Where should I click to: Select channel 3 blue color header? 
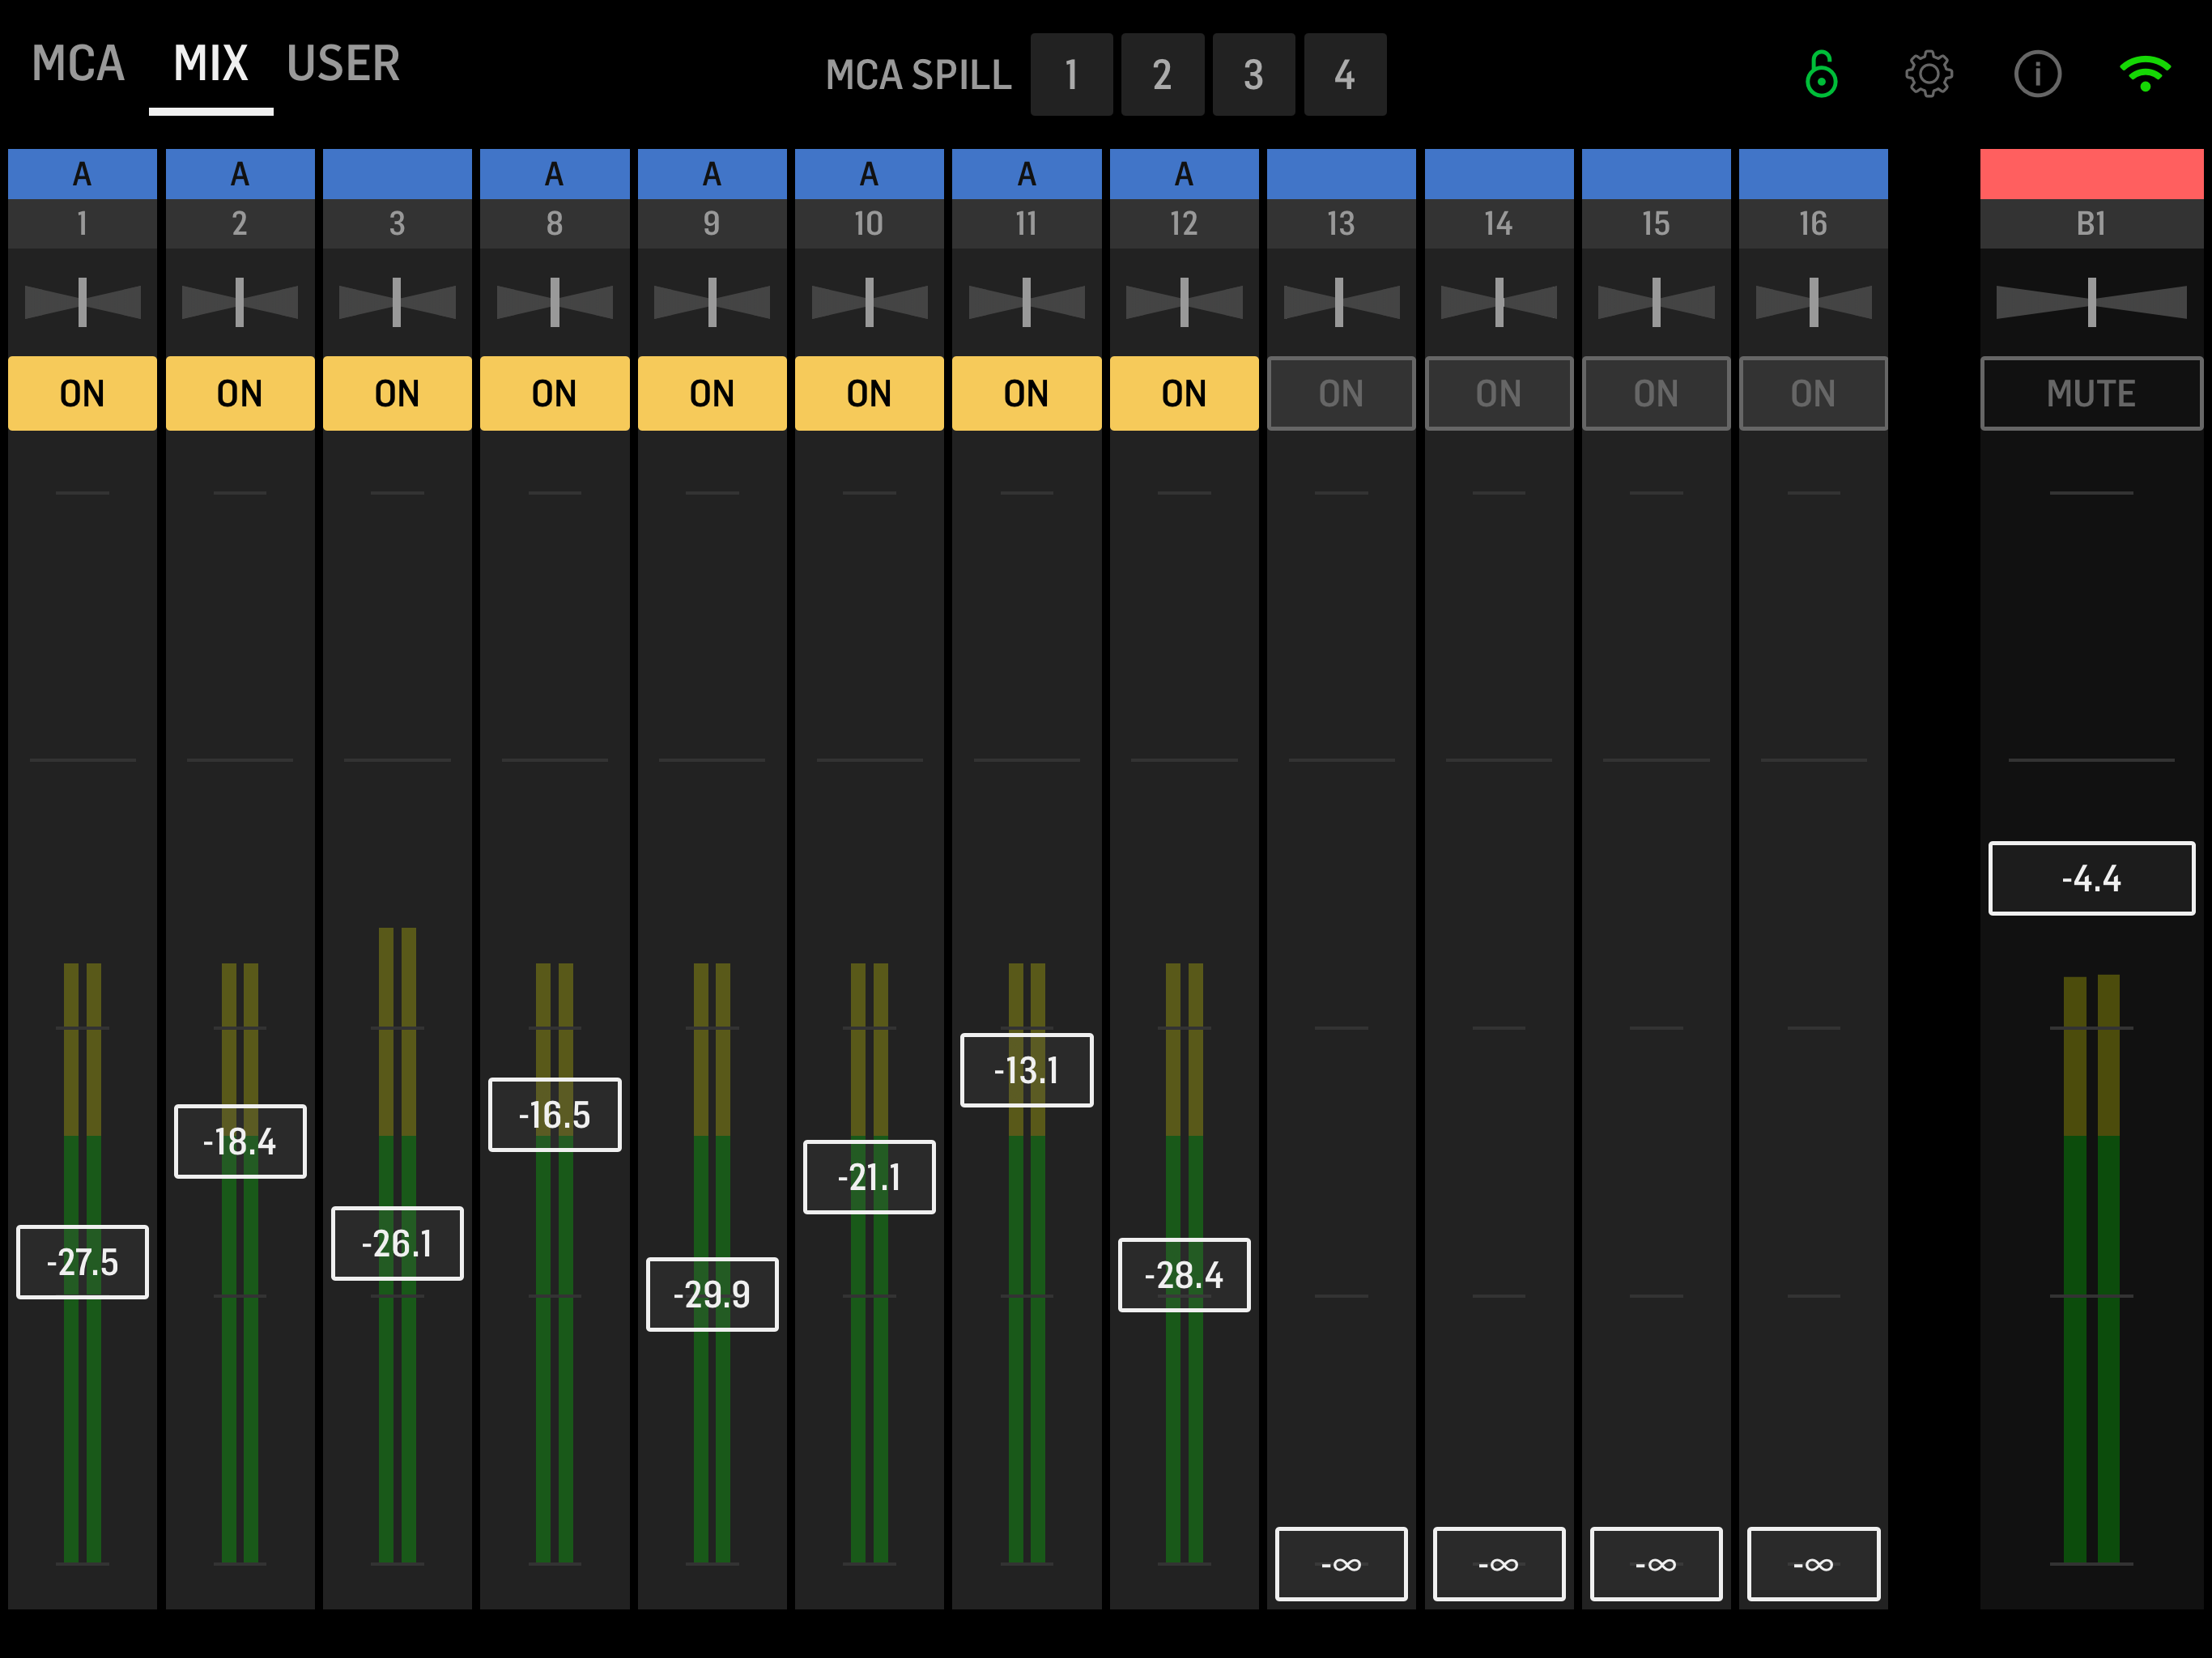pyautogui.click(x=397, y=174)
